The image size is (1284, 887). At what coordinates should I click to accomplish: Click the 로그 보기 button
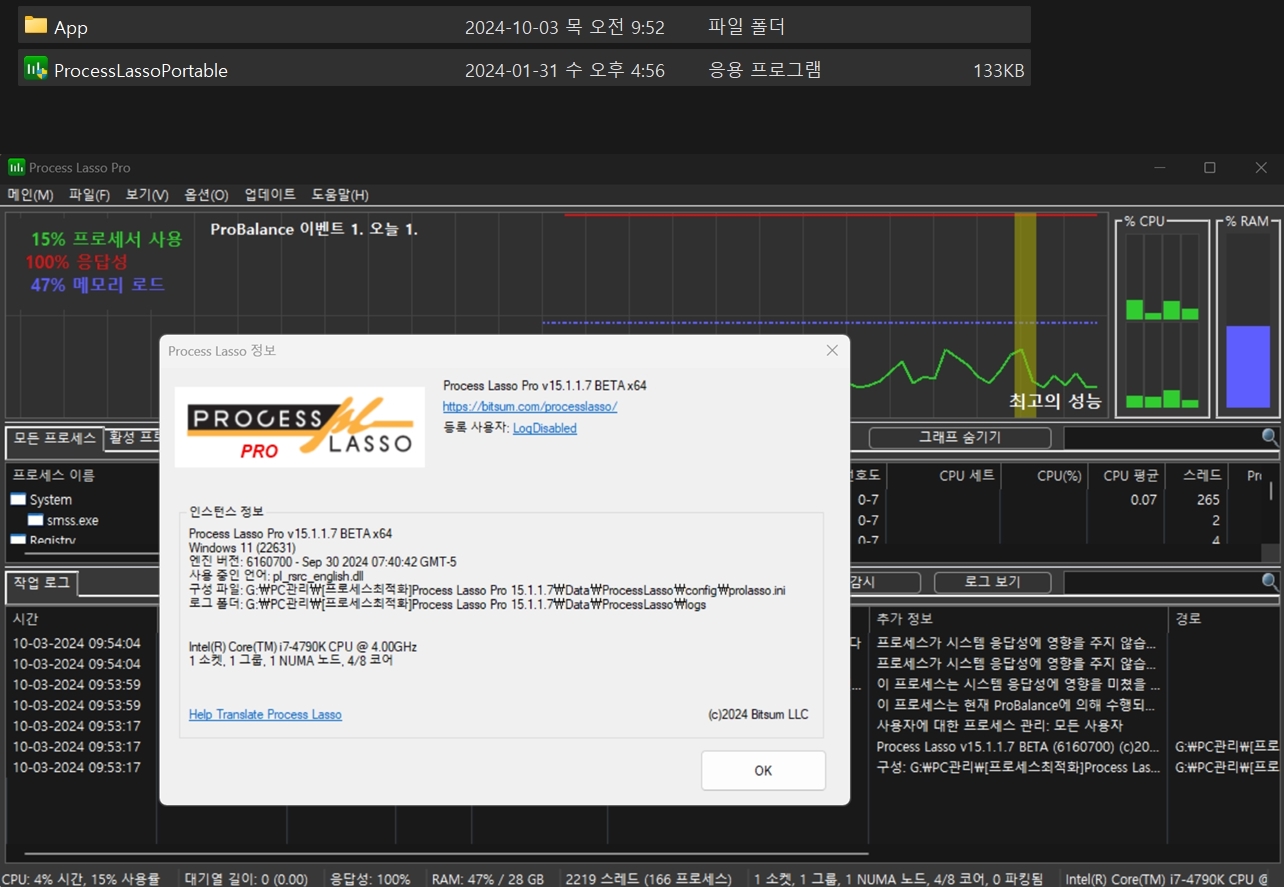click(992, 582)
